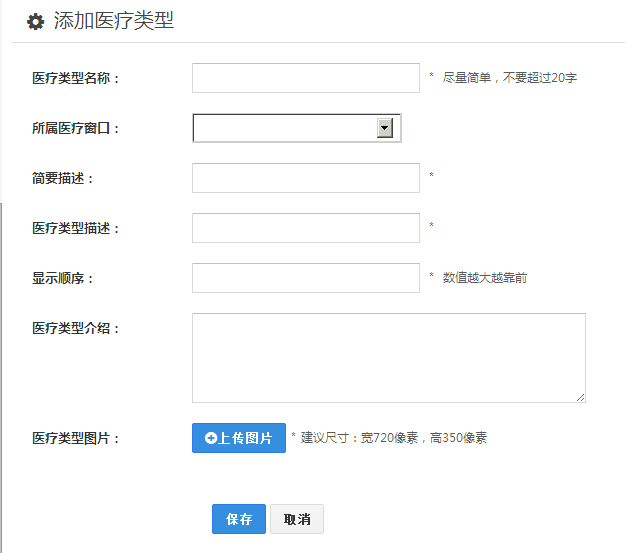The width and height of the screenshot is (625, 553).
Task: Click the 医疗类型描述 label text
Action: pyautogui.click(x=76, y=228)
